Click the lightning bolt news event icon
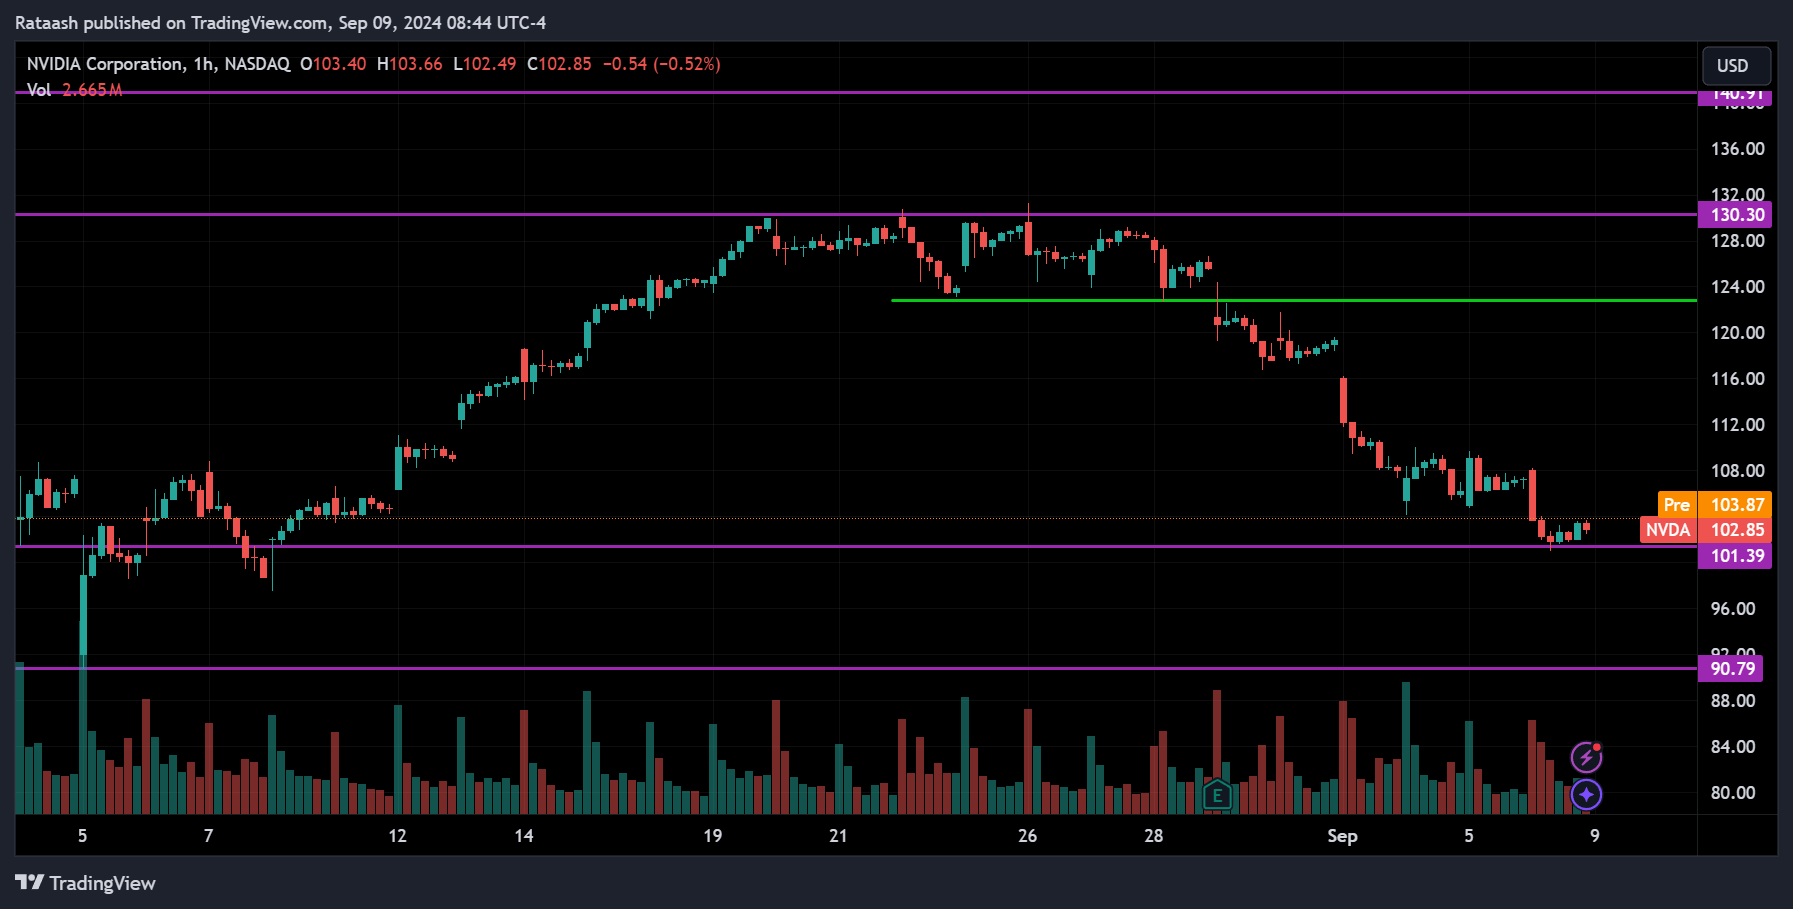The width and height of the screenshot is (1793, 909). click(1586, 758)
